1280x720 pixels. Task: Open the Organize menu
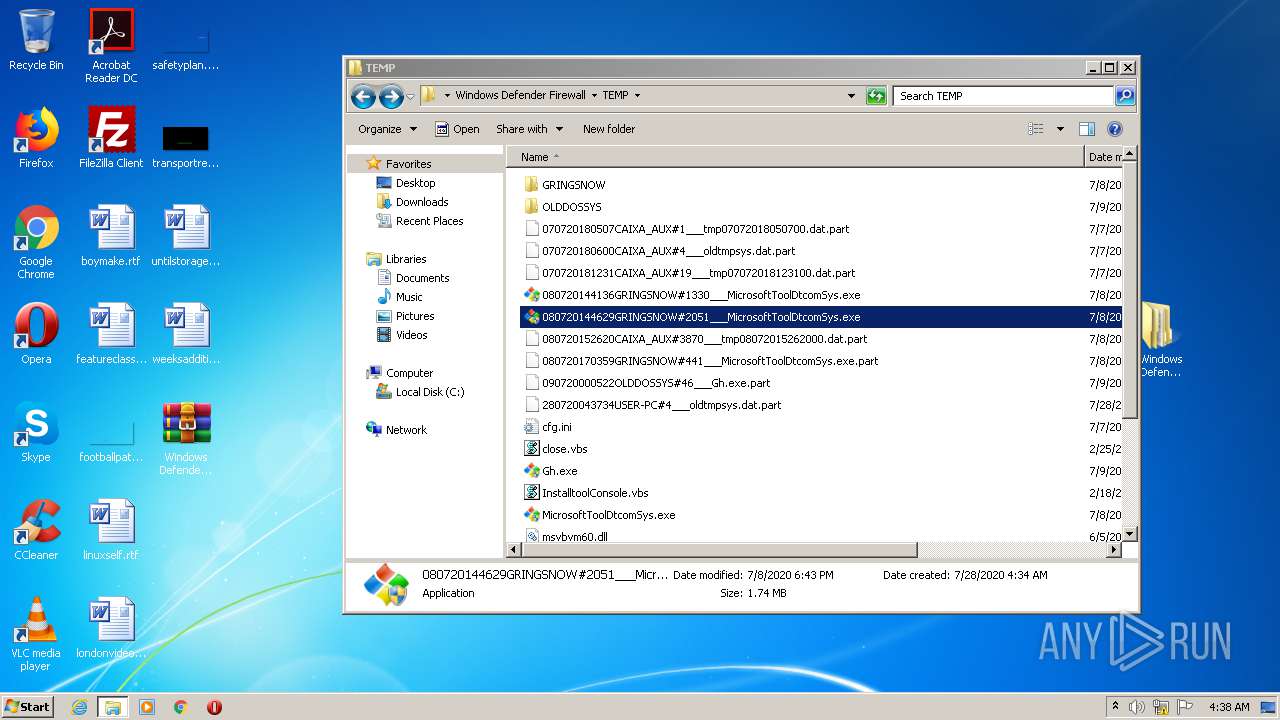click(x=387, y=129)
